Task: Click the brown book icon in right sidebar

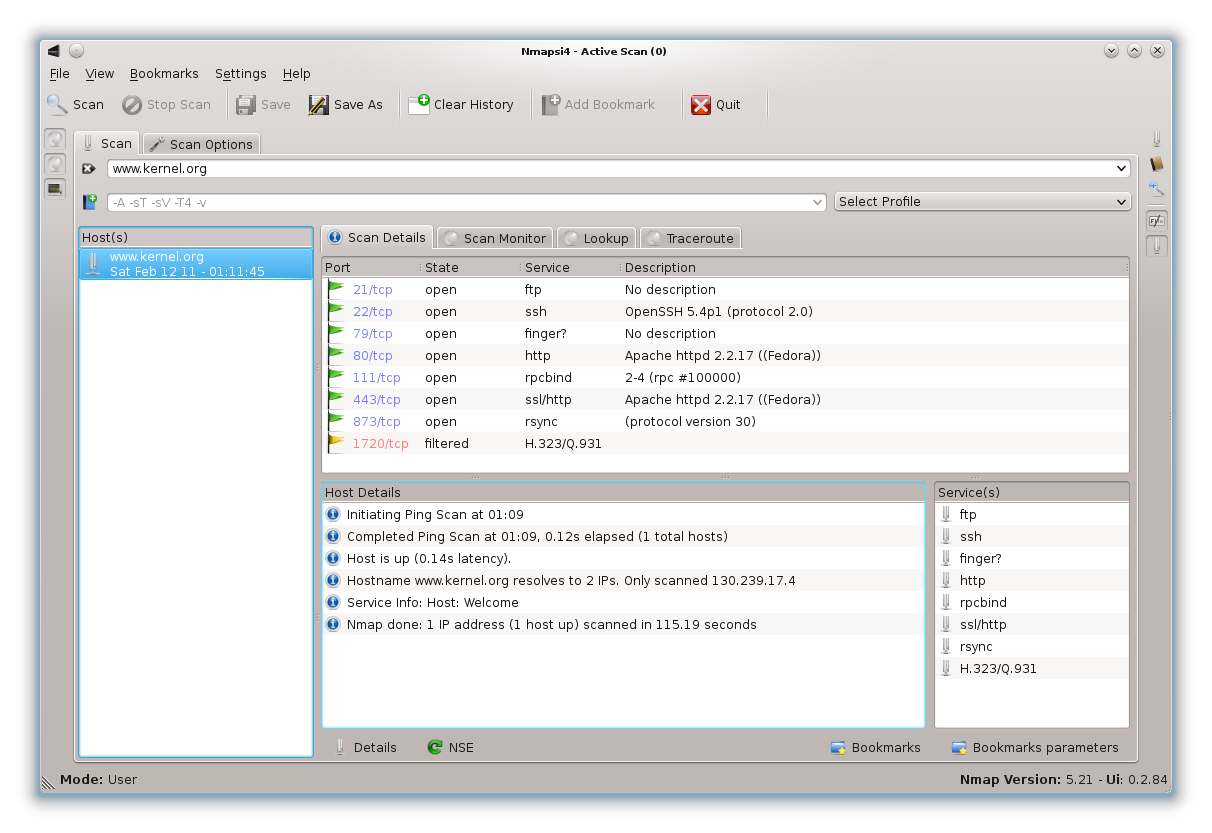Action: click(x=1157, y=164)
